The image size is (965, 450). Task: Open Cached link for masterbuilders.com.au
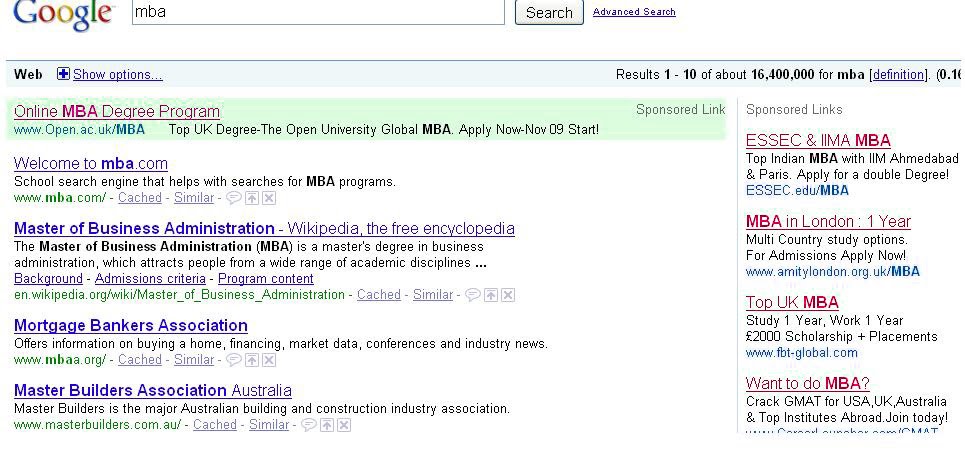[x=215, y=425]
